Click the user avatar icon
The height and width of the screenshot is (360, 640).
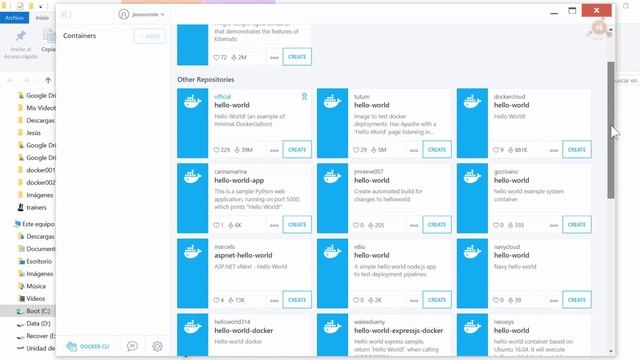(x=123, y=14)
